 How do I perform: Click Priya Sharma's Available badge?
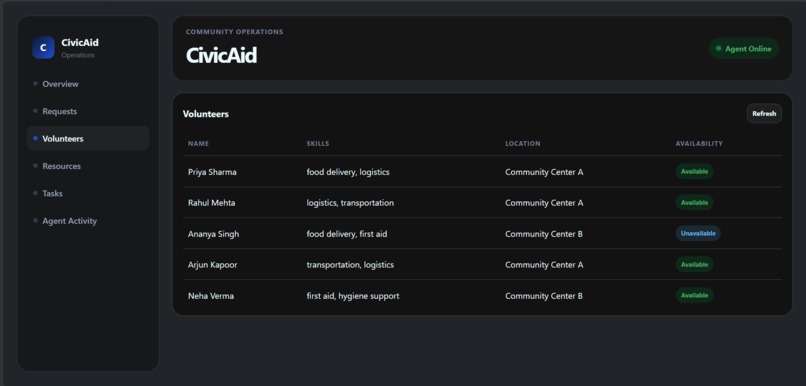click(x=694, y=172)
